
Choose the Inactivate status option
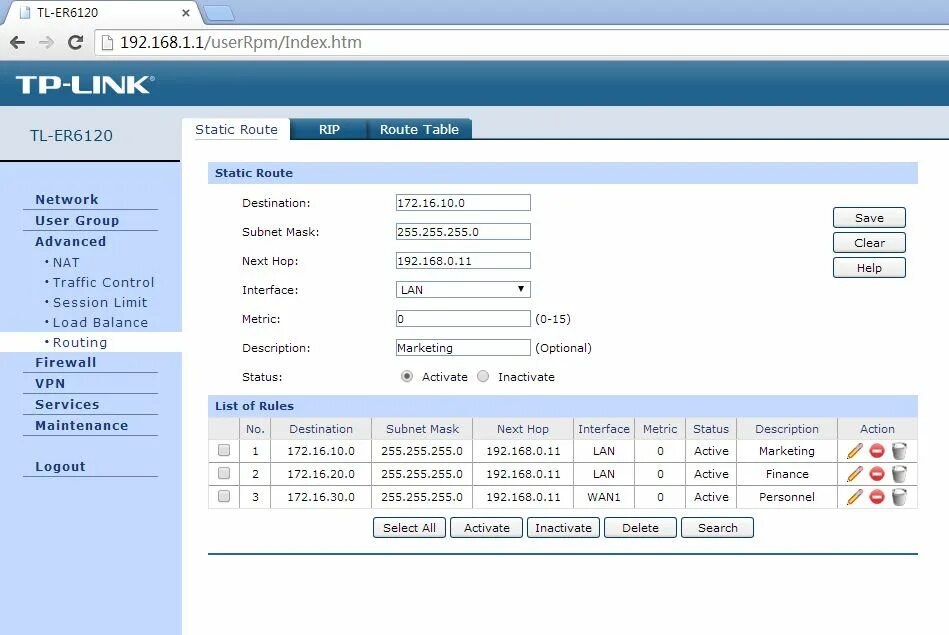pyautogui.click(x=482, y=377)
